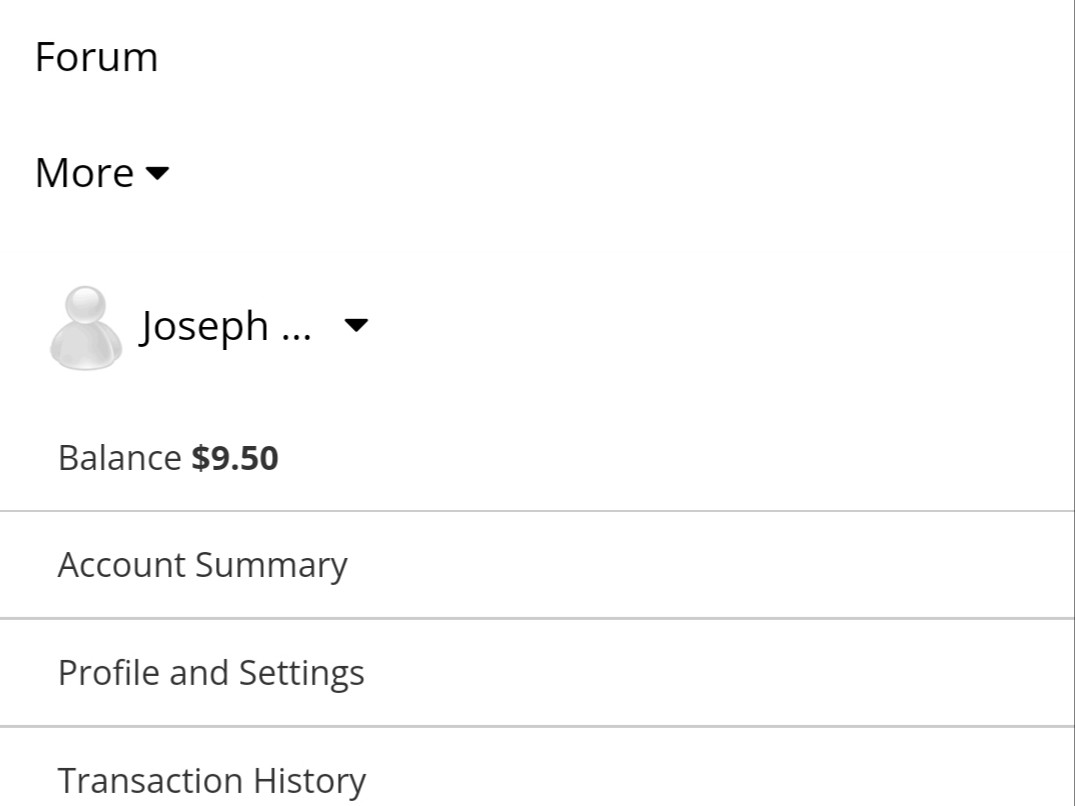Image resolution: width=1075 pixels, height=806 pixels.
Task: Click the word History in Transaction History
Action: pos(309,781)
